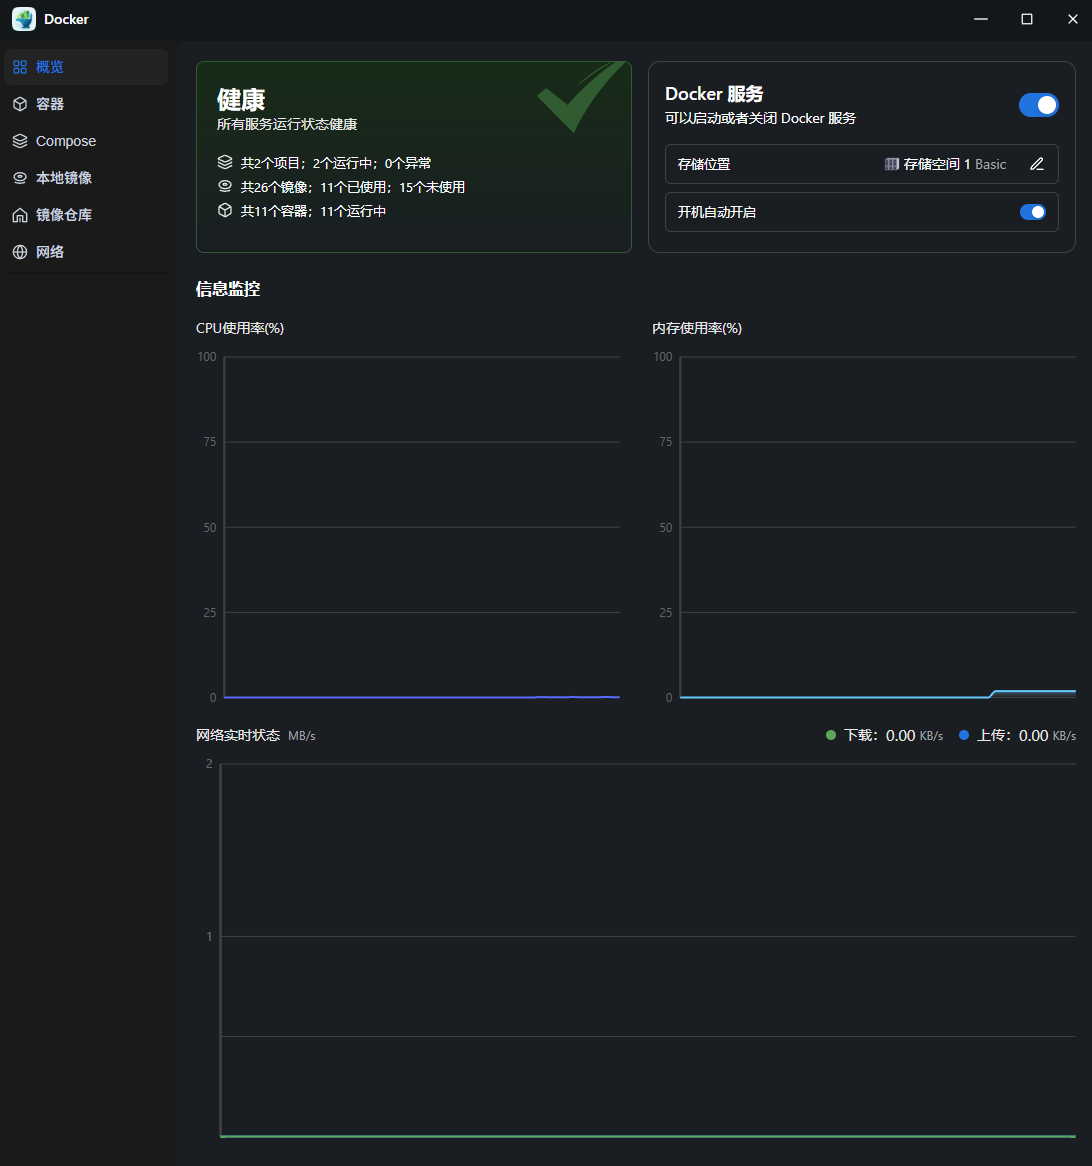Disable the Docker 服务 switch
The width and height of the screenshot is (1092, 1166).
click(1038, 104)
